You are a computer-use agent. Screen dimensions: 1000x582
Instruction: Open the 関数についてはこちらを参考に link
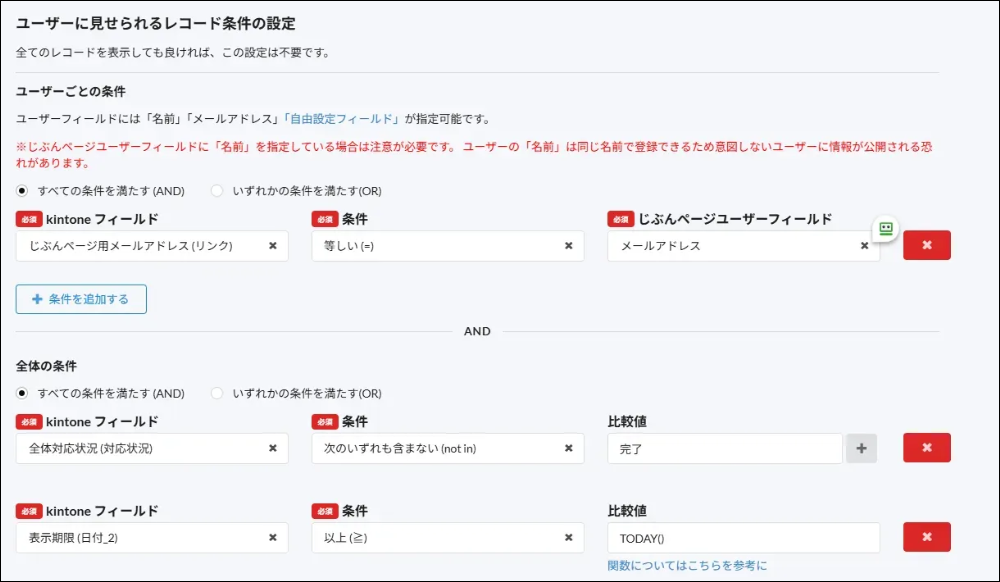click(x=687, y=566)
